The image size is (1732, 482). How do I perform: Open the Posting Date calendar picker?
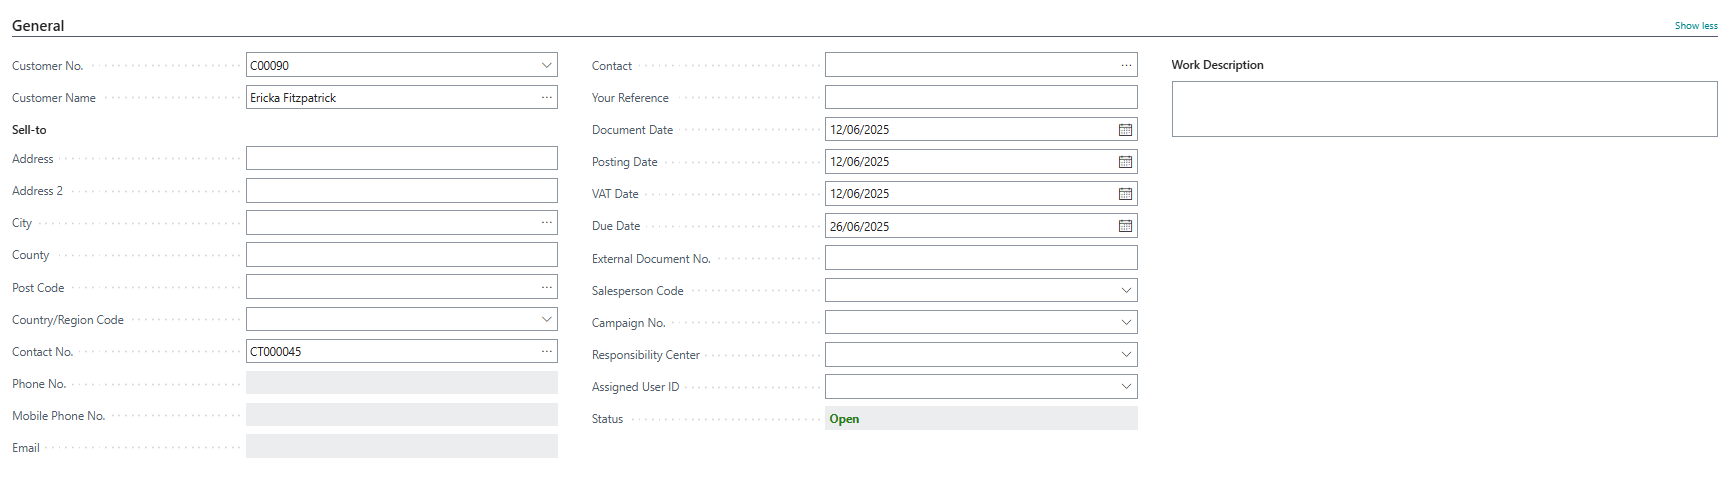[1125, 162]
